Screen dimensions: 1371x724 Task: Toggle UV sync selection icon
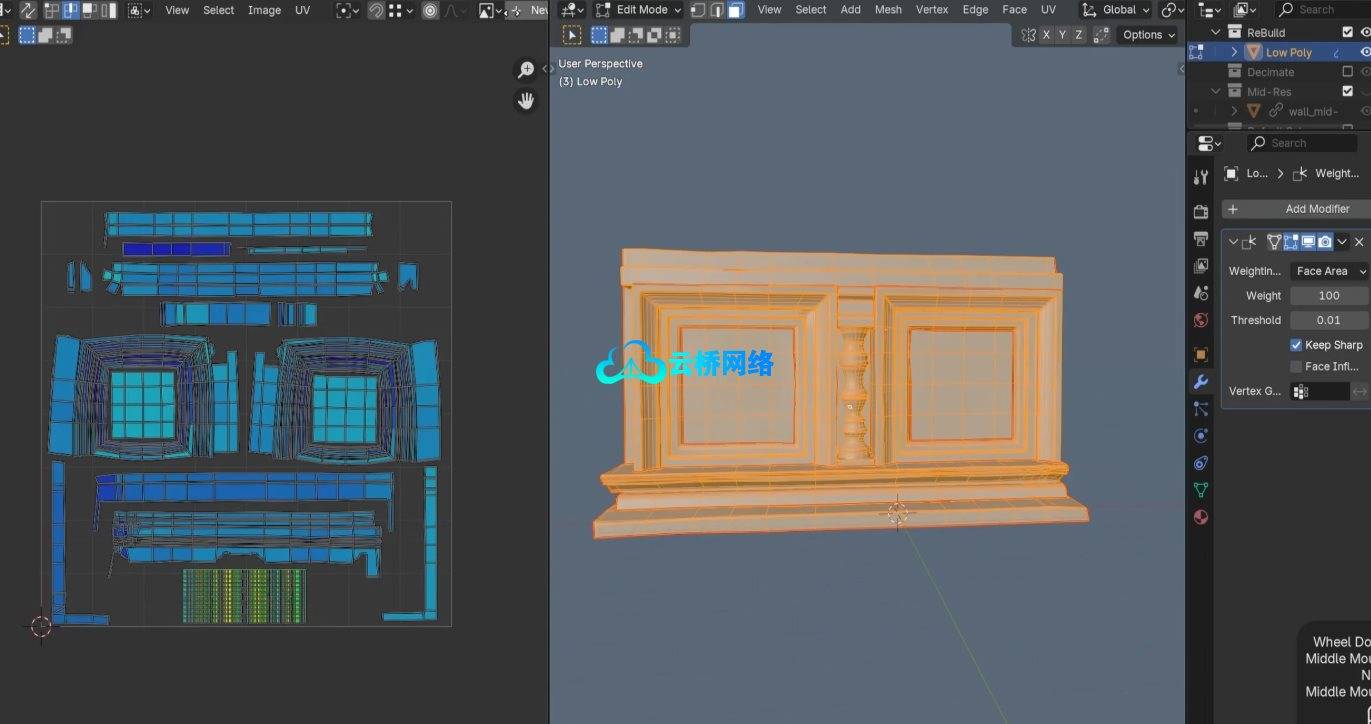pos(27,10)
